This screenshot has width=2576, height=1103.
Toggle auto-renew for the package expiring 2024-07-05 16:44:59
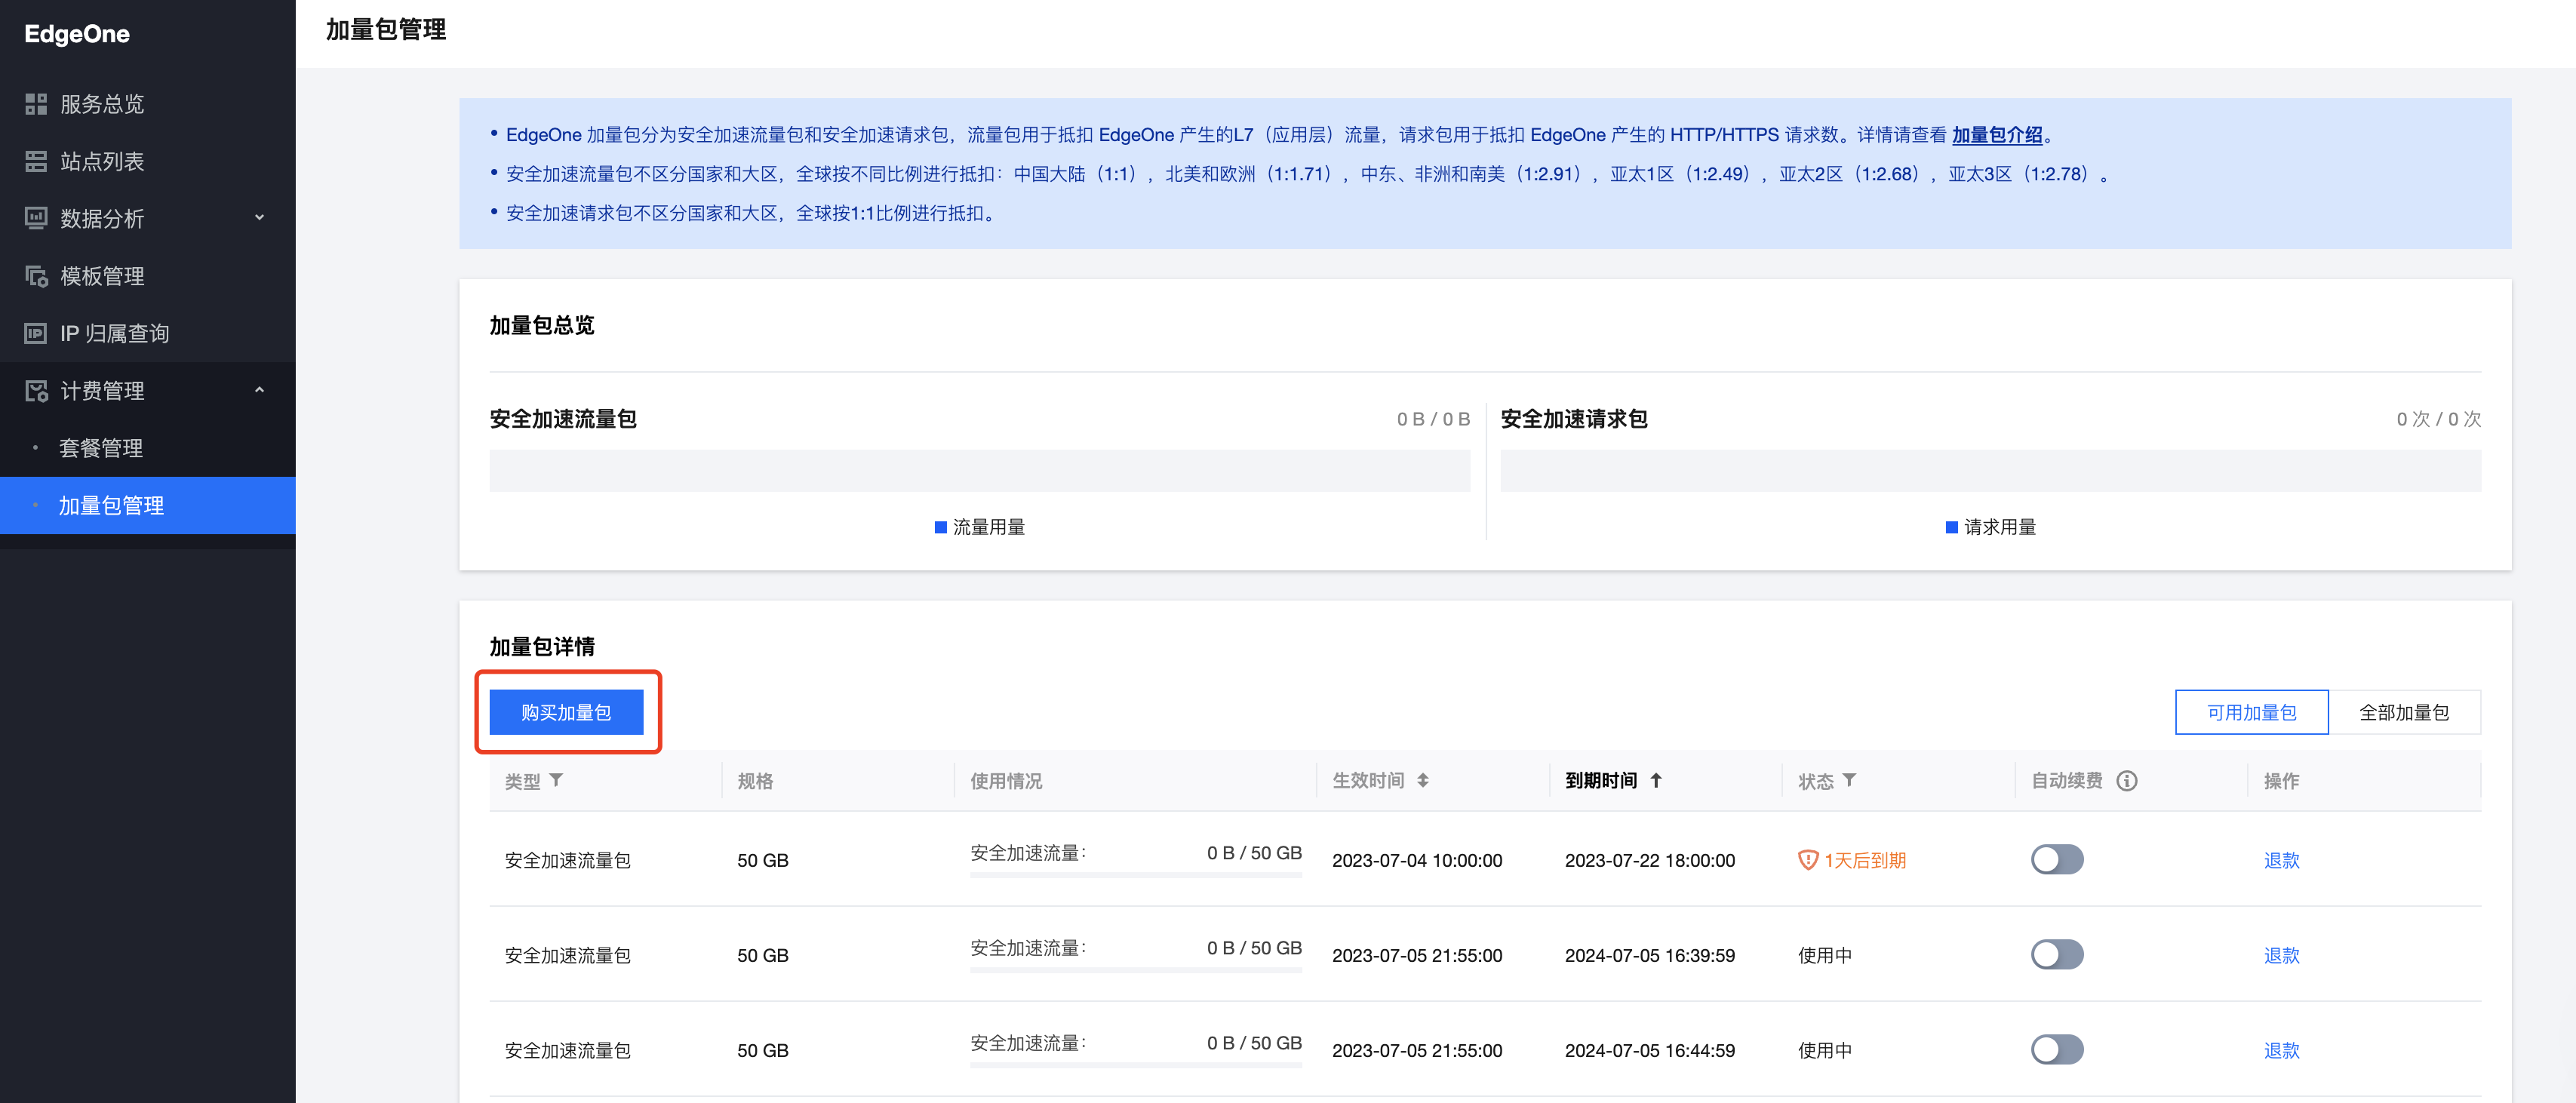tap(2057, 1050)
